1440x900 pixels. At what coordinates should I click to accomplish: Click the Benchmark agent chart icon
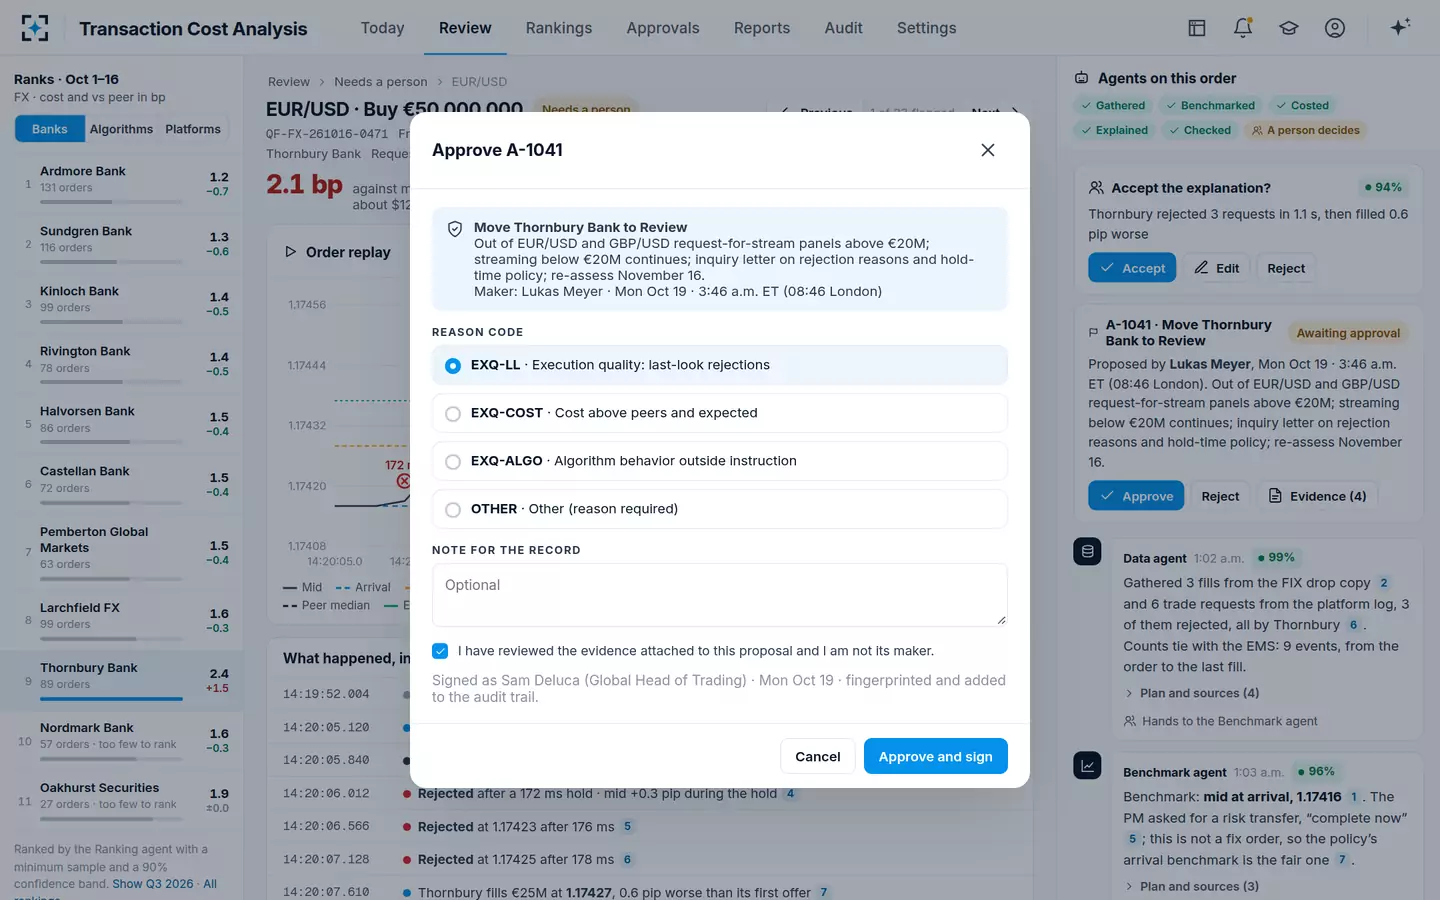pyautogui.click(x=1087, y=766)
